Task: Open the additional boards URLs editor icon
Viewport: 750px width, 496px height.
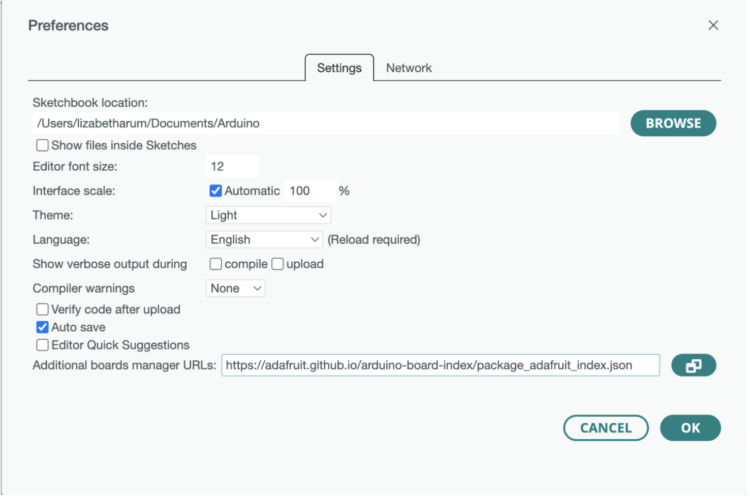Action: 694,366
